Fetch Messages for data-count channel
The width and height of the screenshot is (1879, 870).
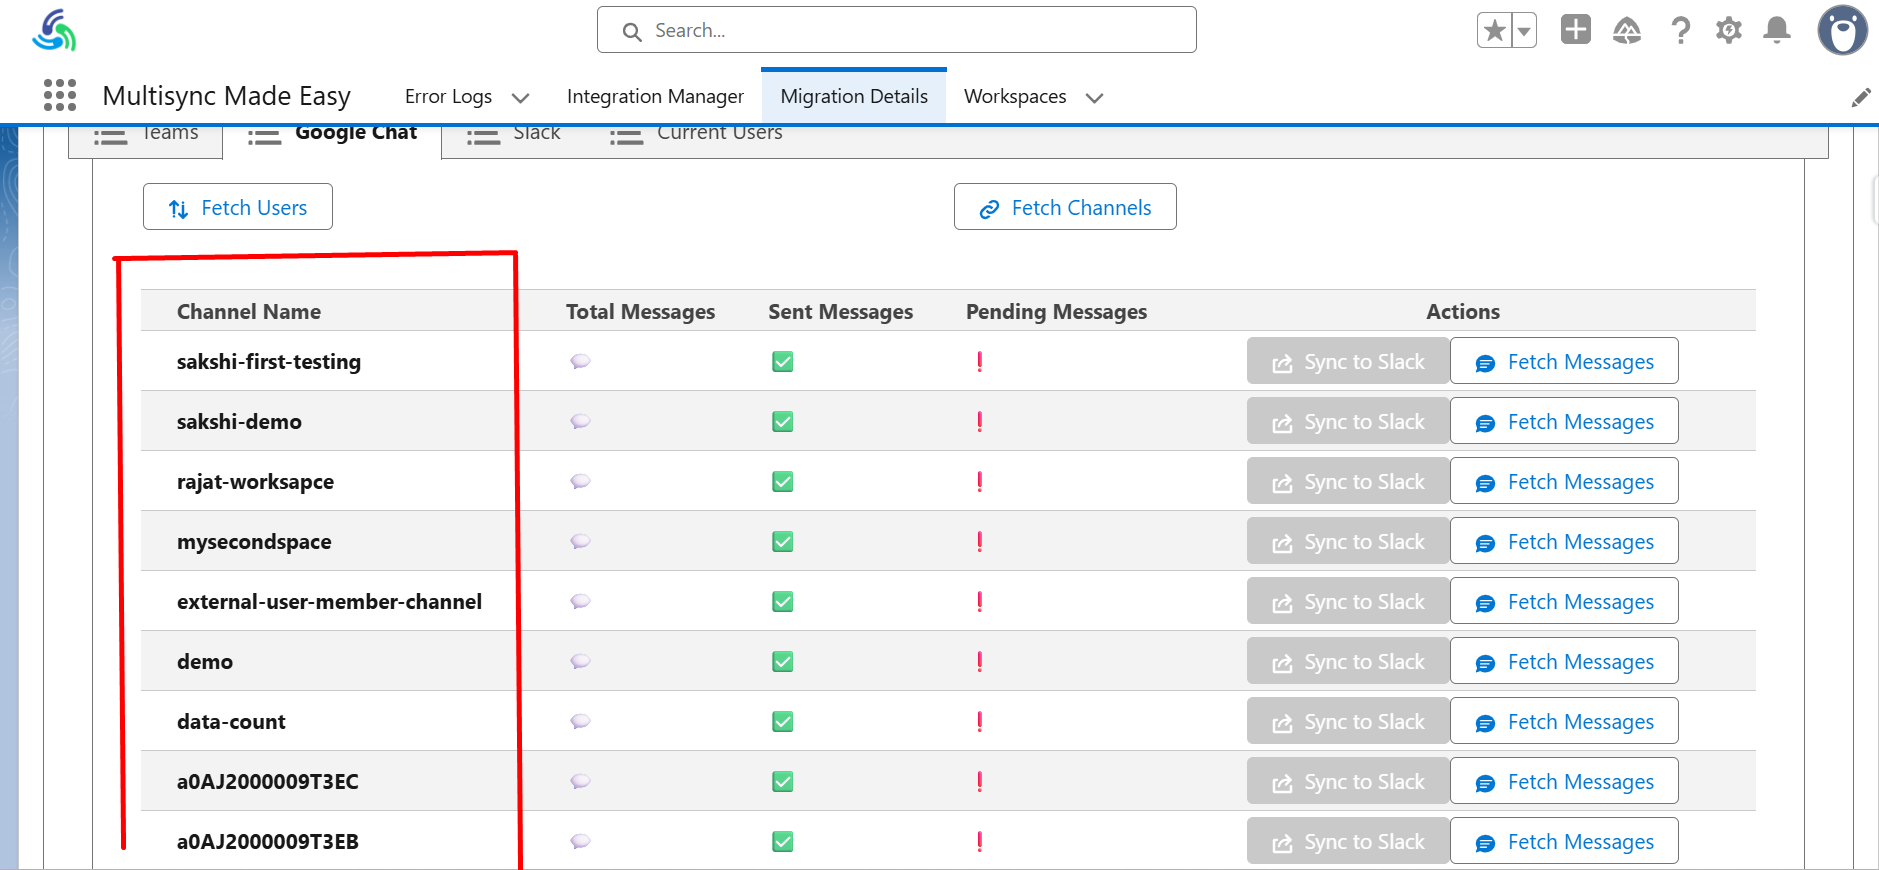[1564, 721]
